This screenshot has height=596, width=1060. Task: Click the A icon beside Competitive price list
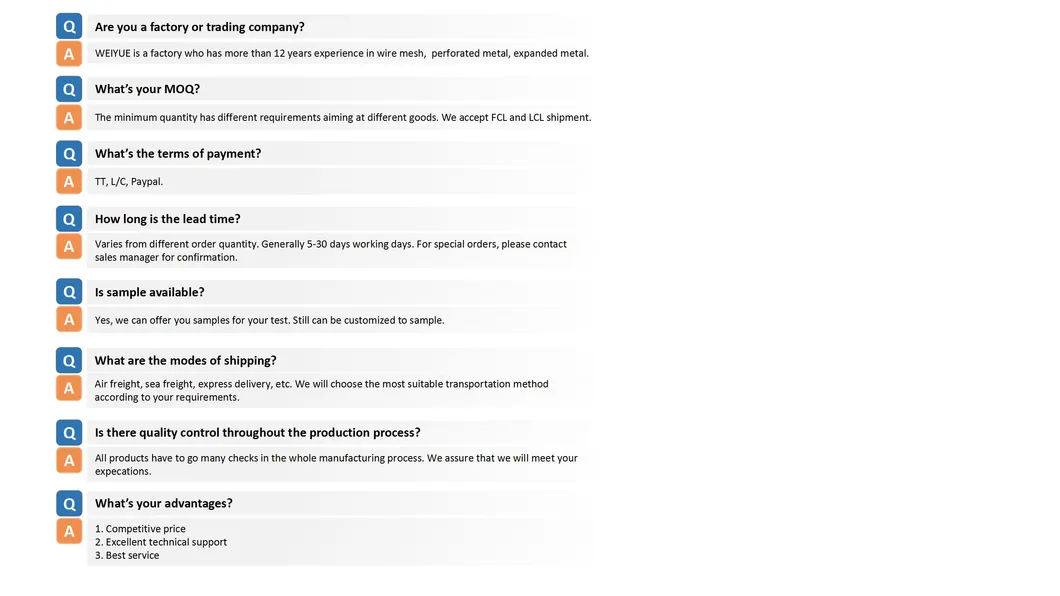tap(69, 531)
